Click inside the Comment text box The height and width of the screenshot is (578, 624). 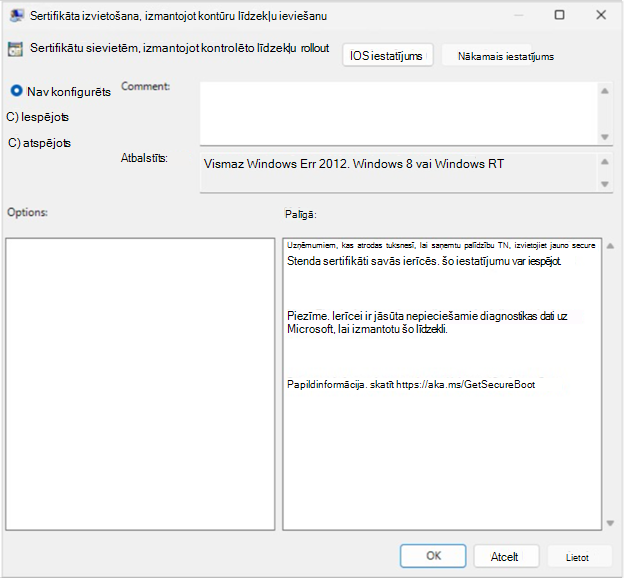(399, 113)
